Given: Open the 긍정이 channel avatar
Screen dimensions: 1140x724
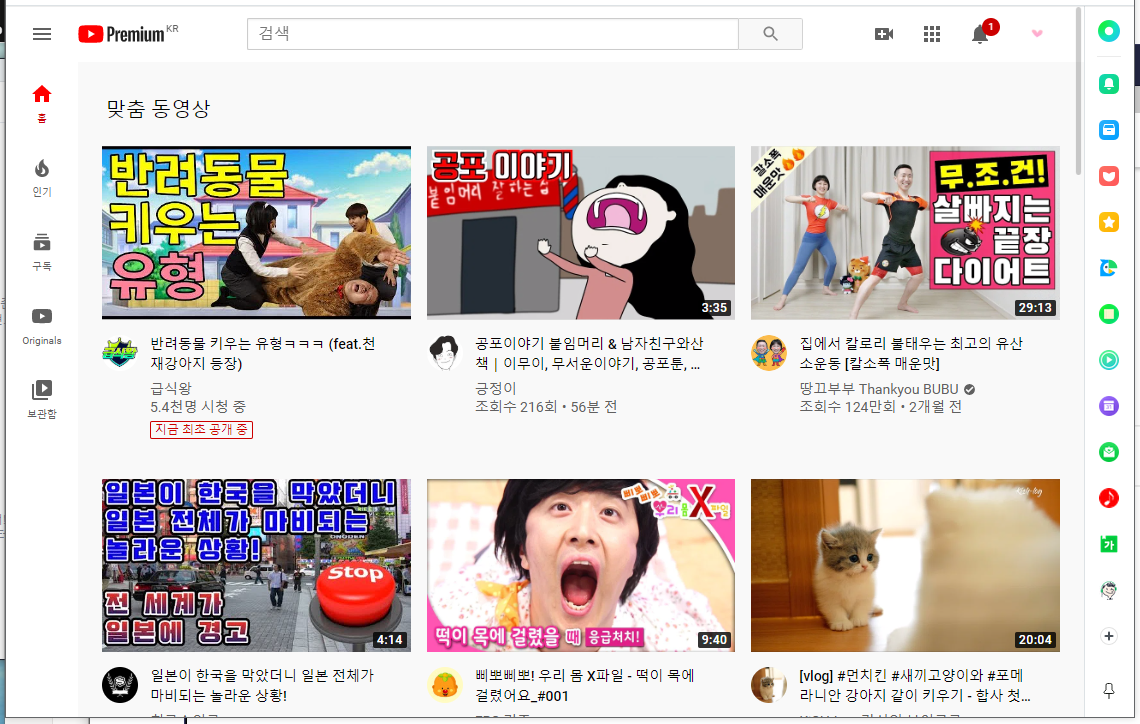Looking at the screenshot, I should [x=444, y=353].
